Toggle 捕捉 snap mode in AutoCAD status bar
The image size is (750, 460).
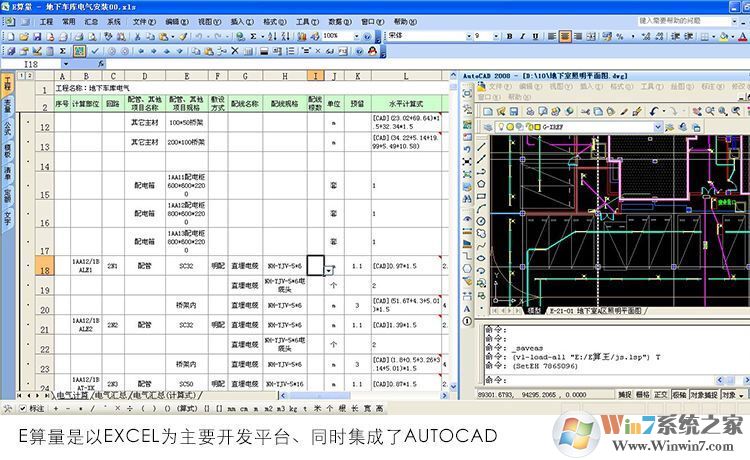click(x=624, y=395)
